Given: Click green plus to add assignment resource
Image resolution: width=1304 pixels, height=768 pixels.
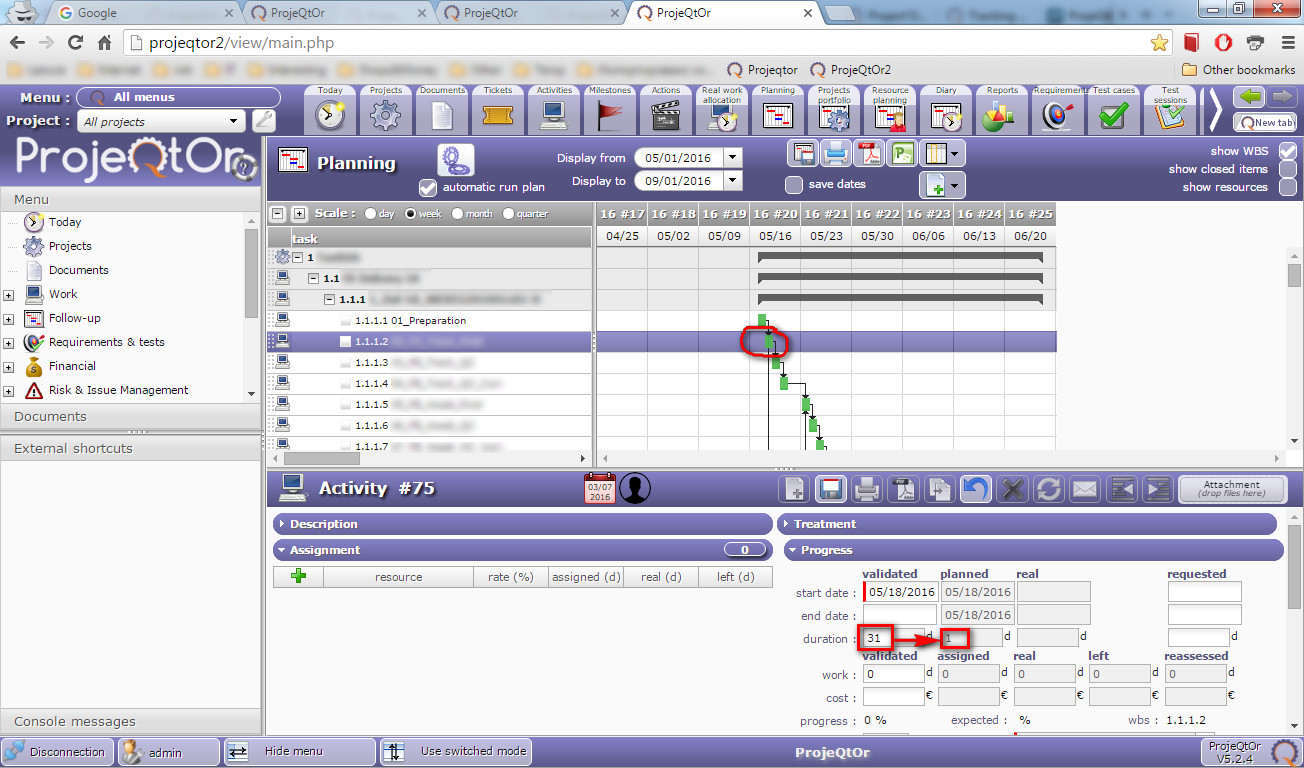Looking at the screenshot, I should point(298,576).
